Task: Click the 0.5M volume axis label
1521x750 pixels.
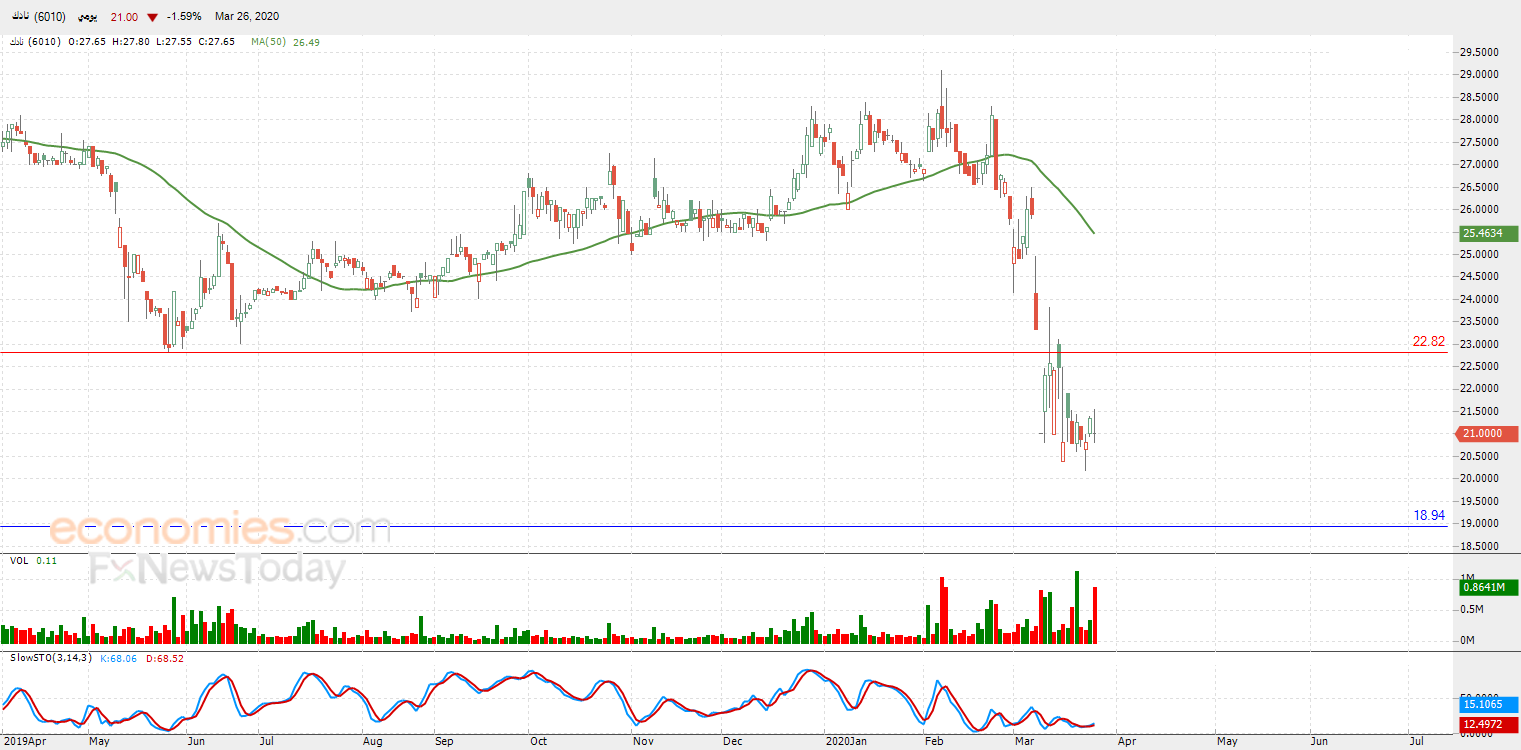Action: (1473, 610)
